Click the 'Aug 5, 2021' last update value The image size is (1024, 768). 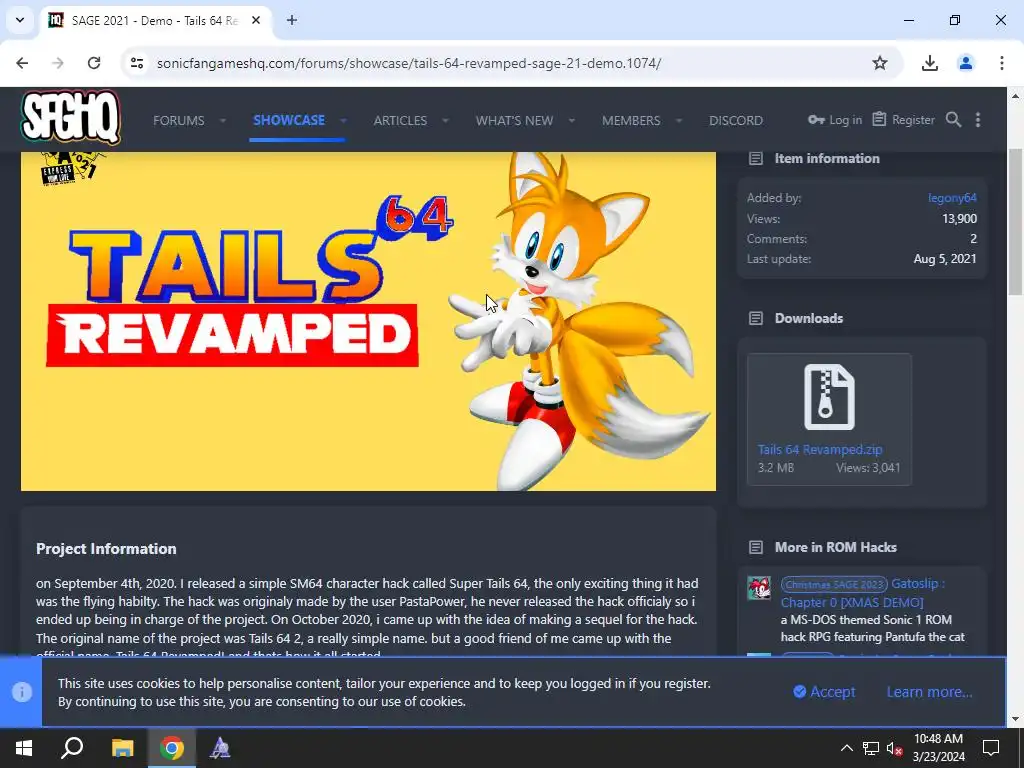click(x=945, y=259)
